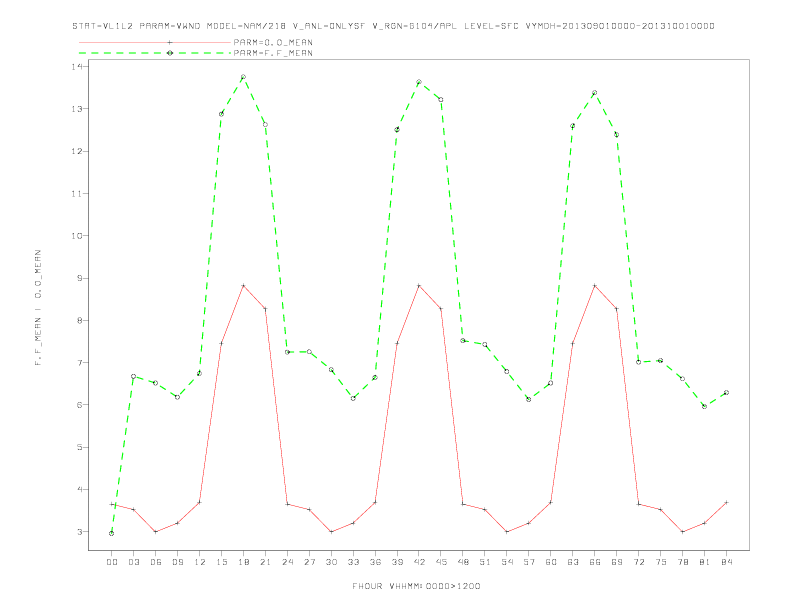Click y-axis tick label 11

tap(78, 193)
